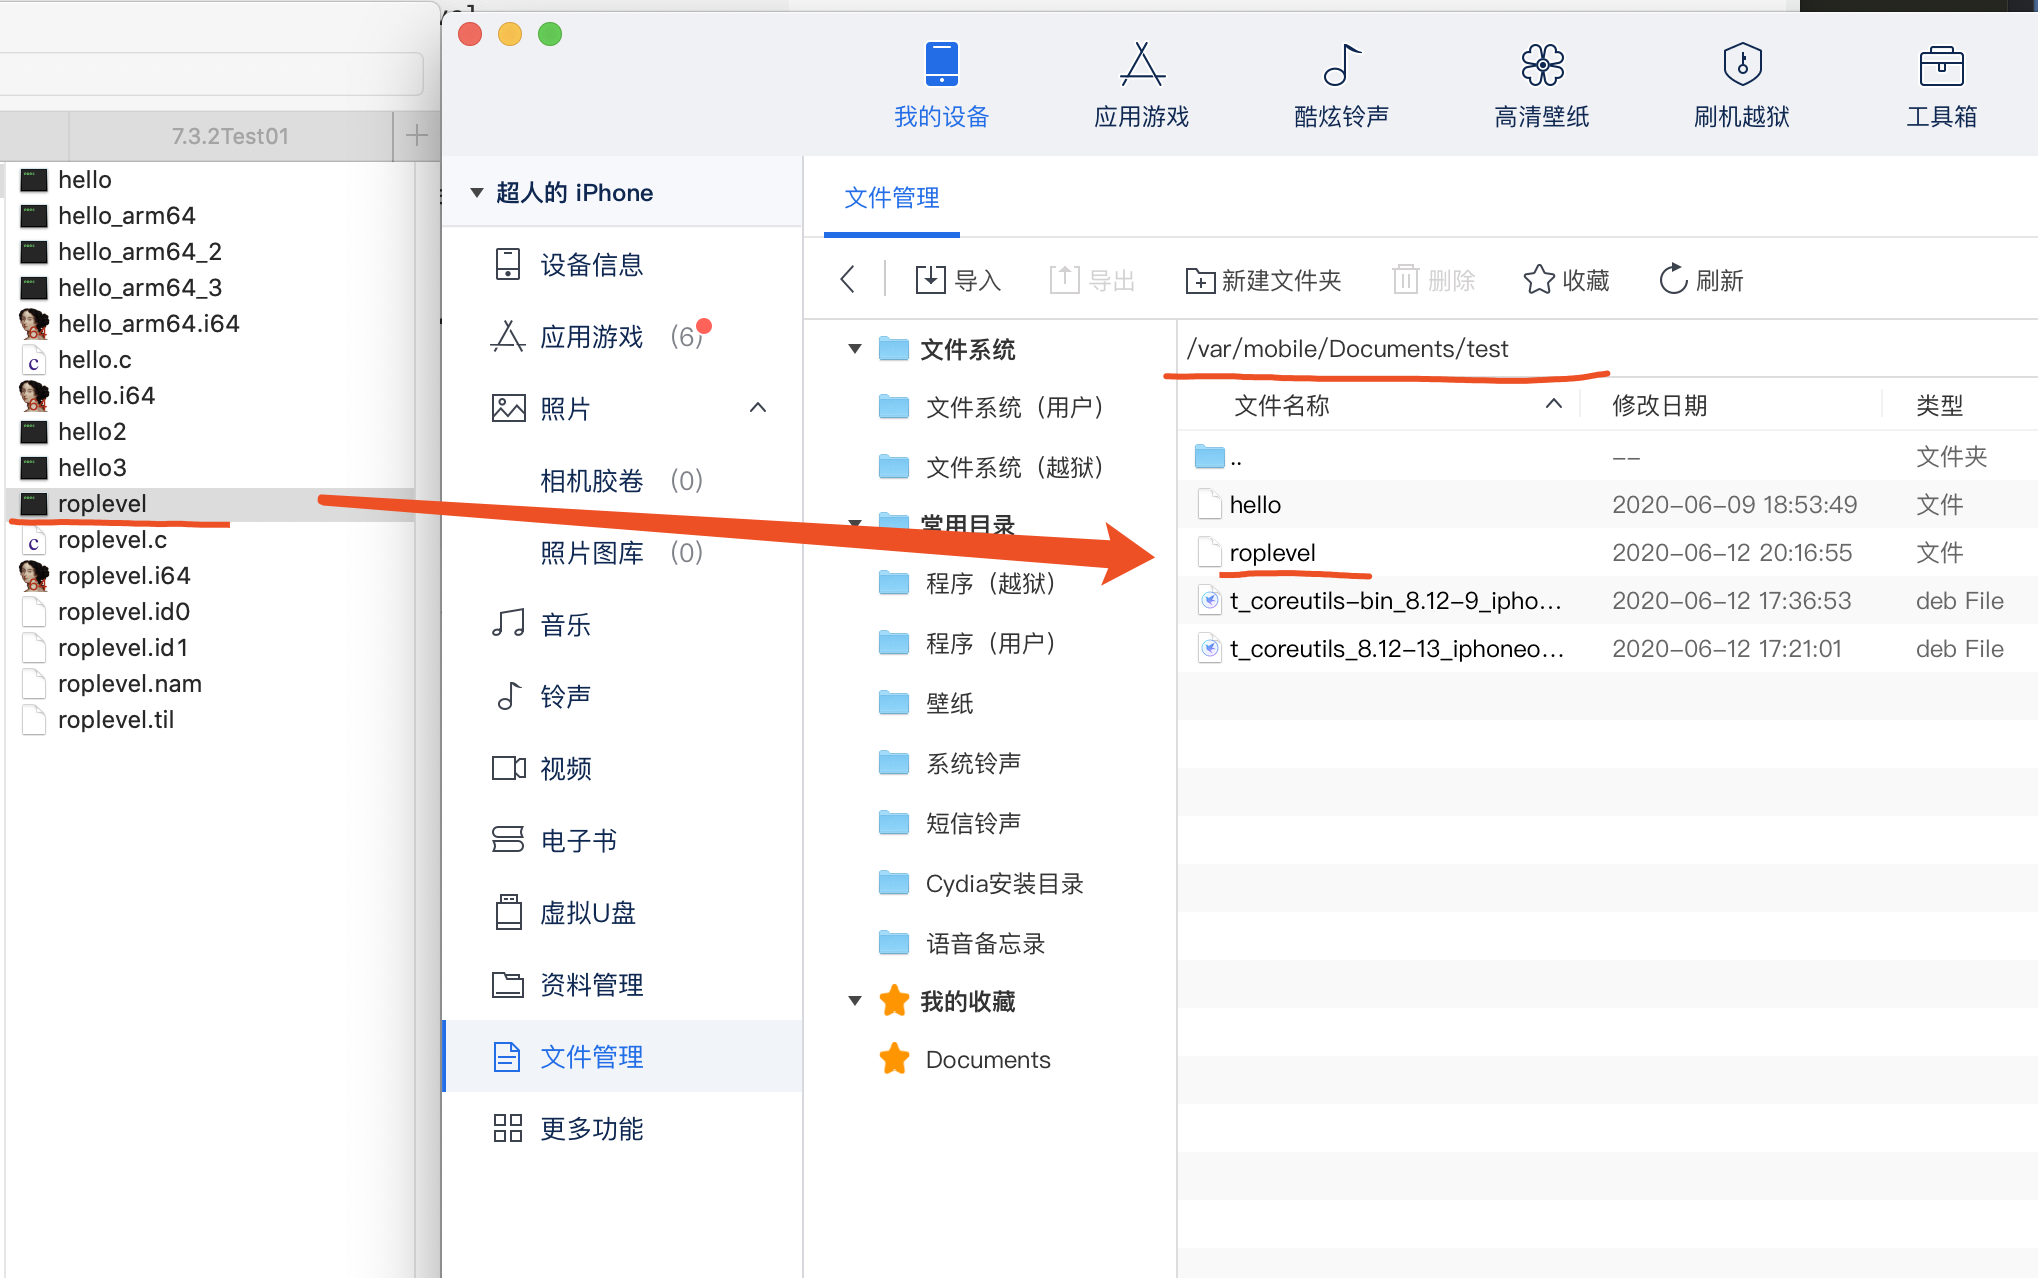The image size is (2038, 1278).
Task: Create a folder with 新建文件夹
Action: pos(1263,280)
